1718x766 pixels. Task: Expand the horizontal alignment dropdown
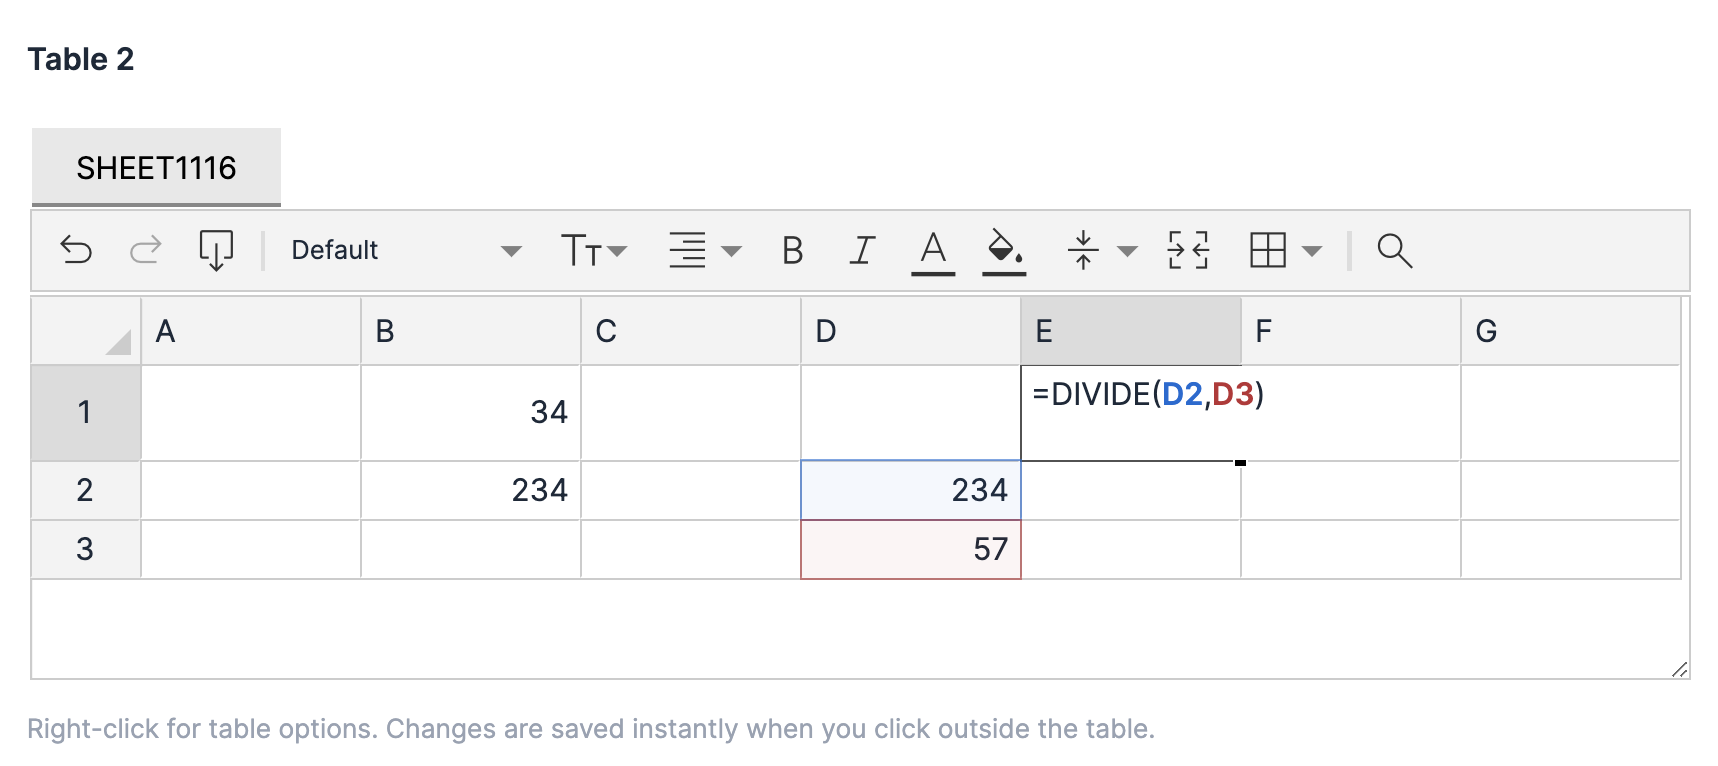(704, 250)
